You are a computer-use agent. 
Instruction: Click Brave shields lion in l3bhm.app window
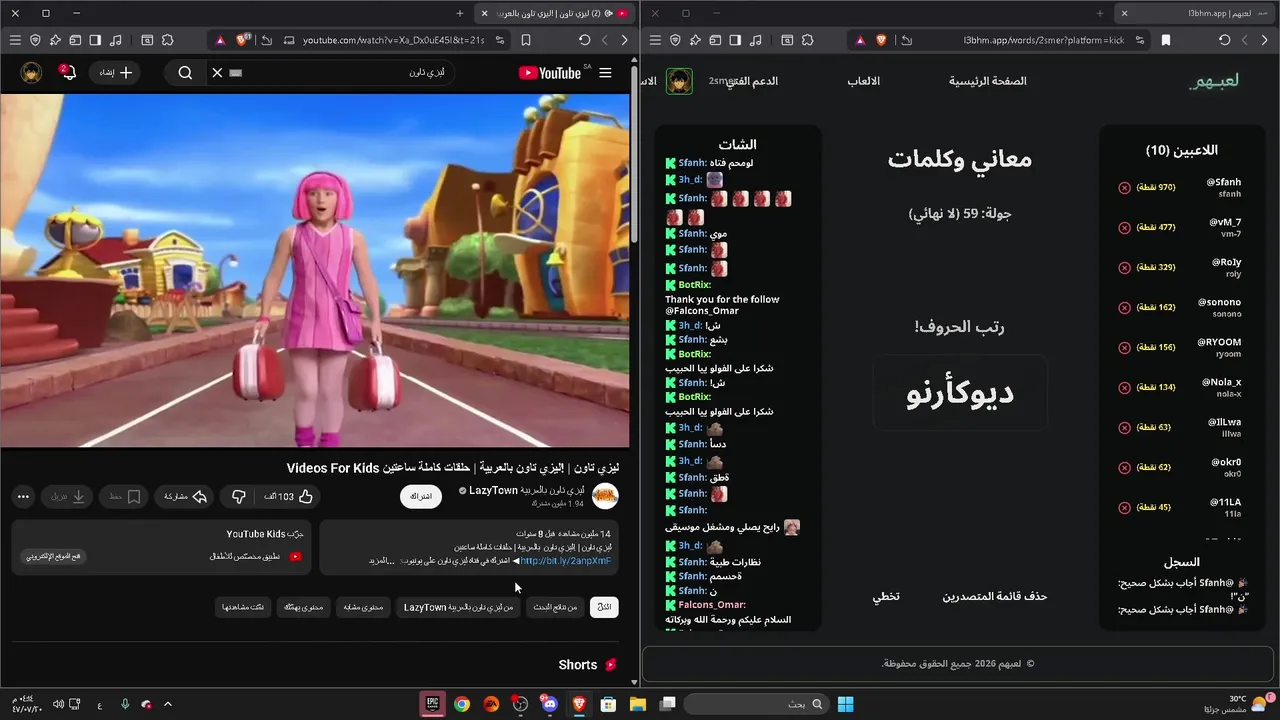coord(881,40)
